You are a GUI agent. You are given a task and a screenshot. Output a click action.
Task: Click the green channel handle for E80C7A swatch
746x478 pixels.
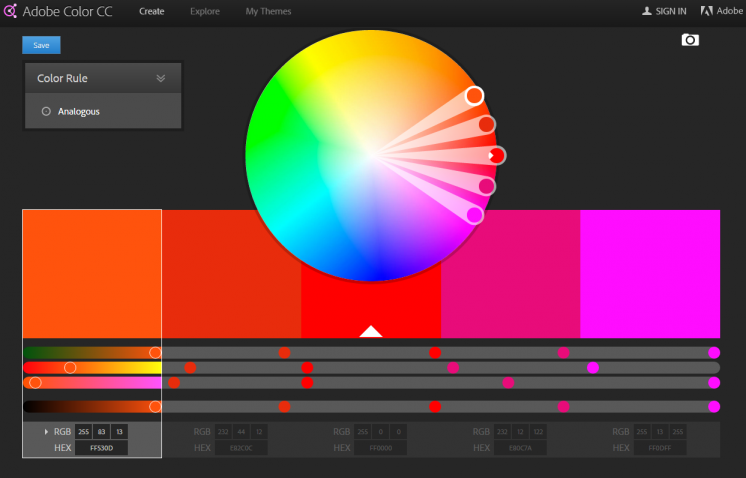pyautogui.click(x=453, y=368)
